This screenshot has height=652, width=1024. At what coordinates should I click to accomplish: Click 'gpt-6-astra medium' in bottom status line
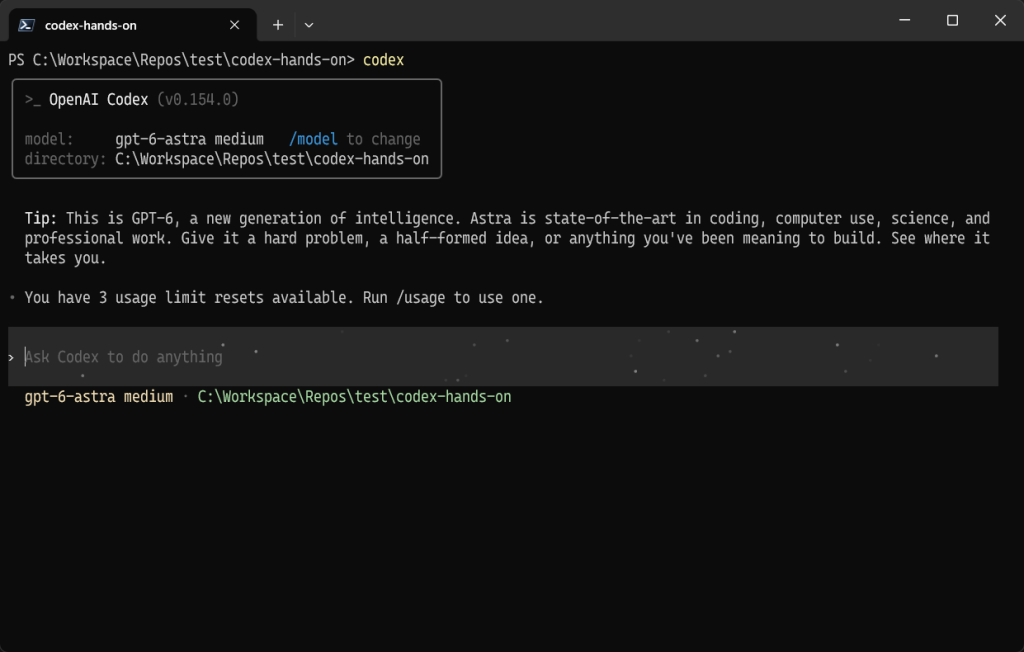click(99, 397)
